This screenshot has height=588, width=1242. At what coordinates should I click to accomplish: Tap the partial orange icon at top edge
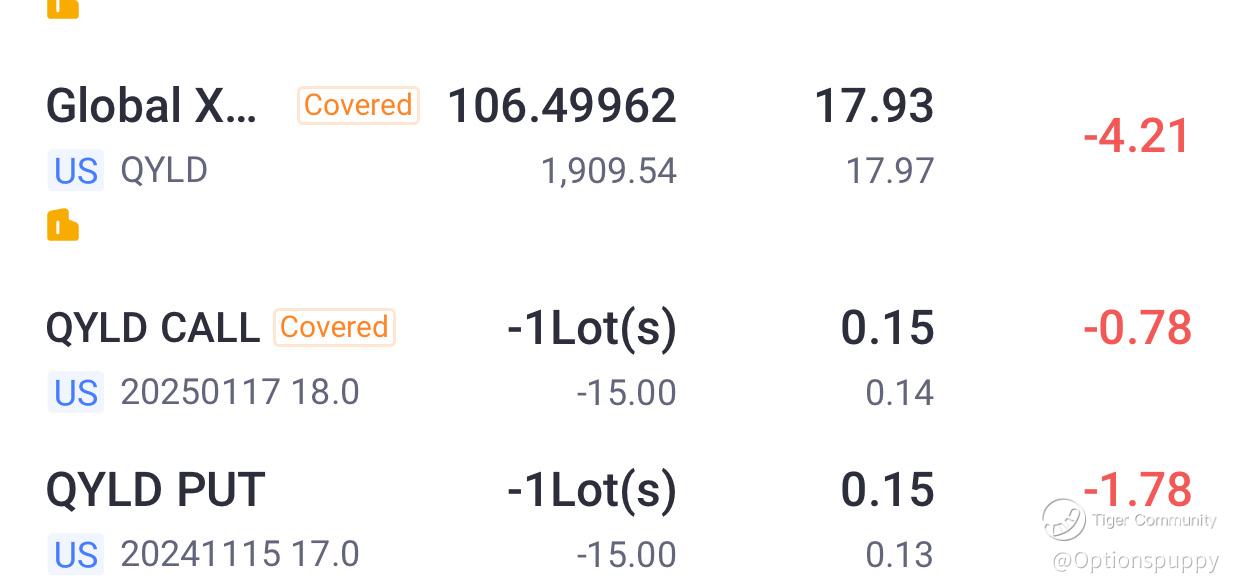pyautogui.click(x=62, y=8)
